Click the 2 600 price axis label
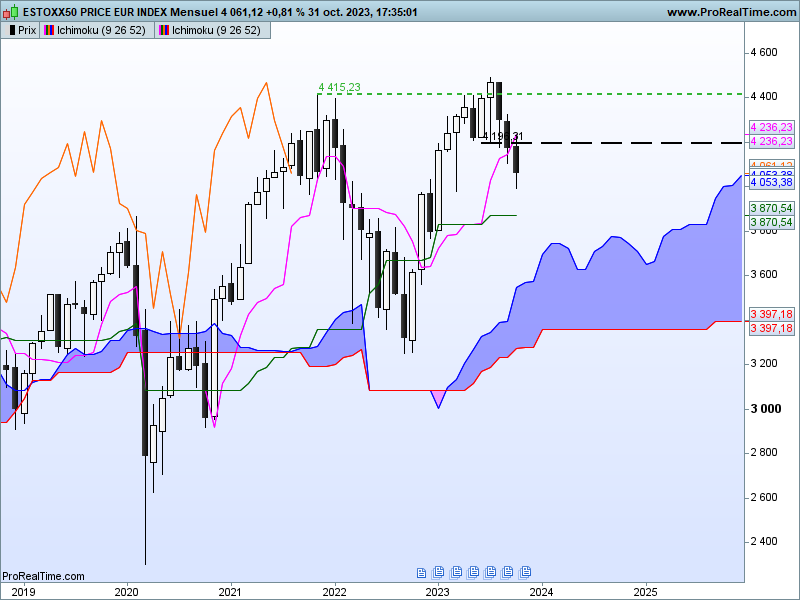This screenshot has height=600, width=800. [x=764, y=497]
